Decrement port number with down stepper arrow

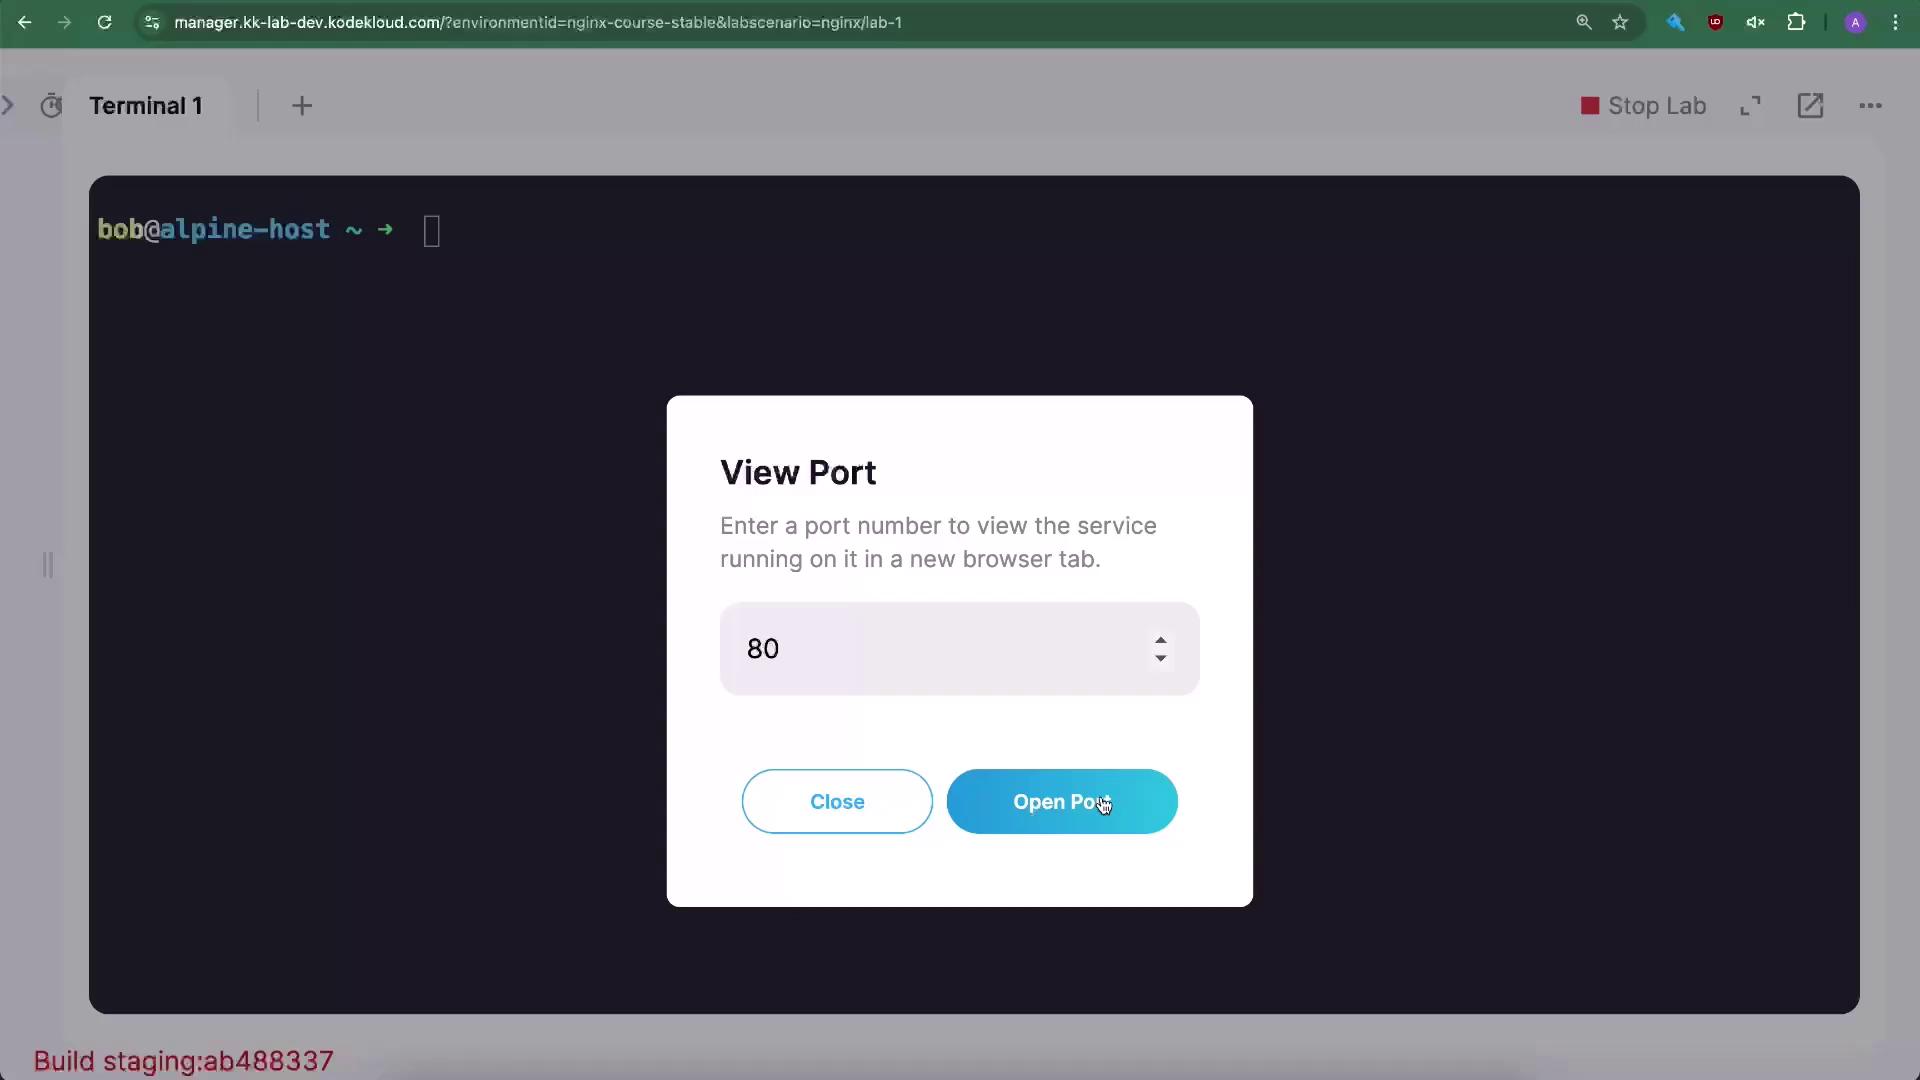pyautogui.click(x=1160, y=658)
